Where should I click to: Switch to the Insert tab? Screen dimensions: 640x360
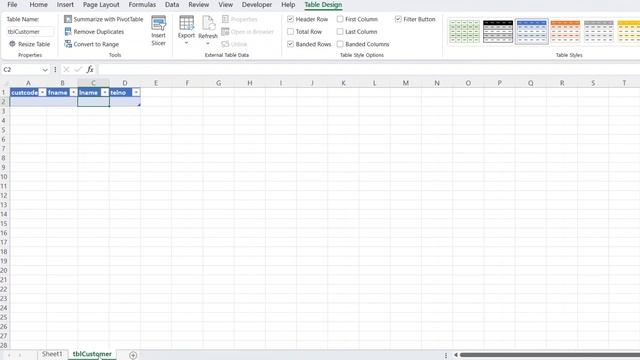click(65, 4)
